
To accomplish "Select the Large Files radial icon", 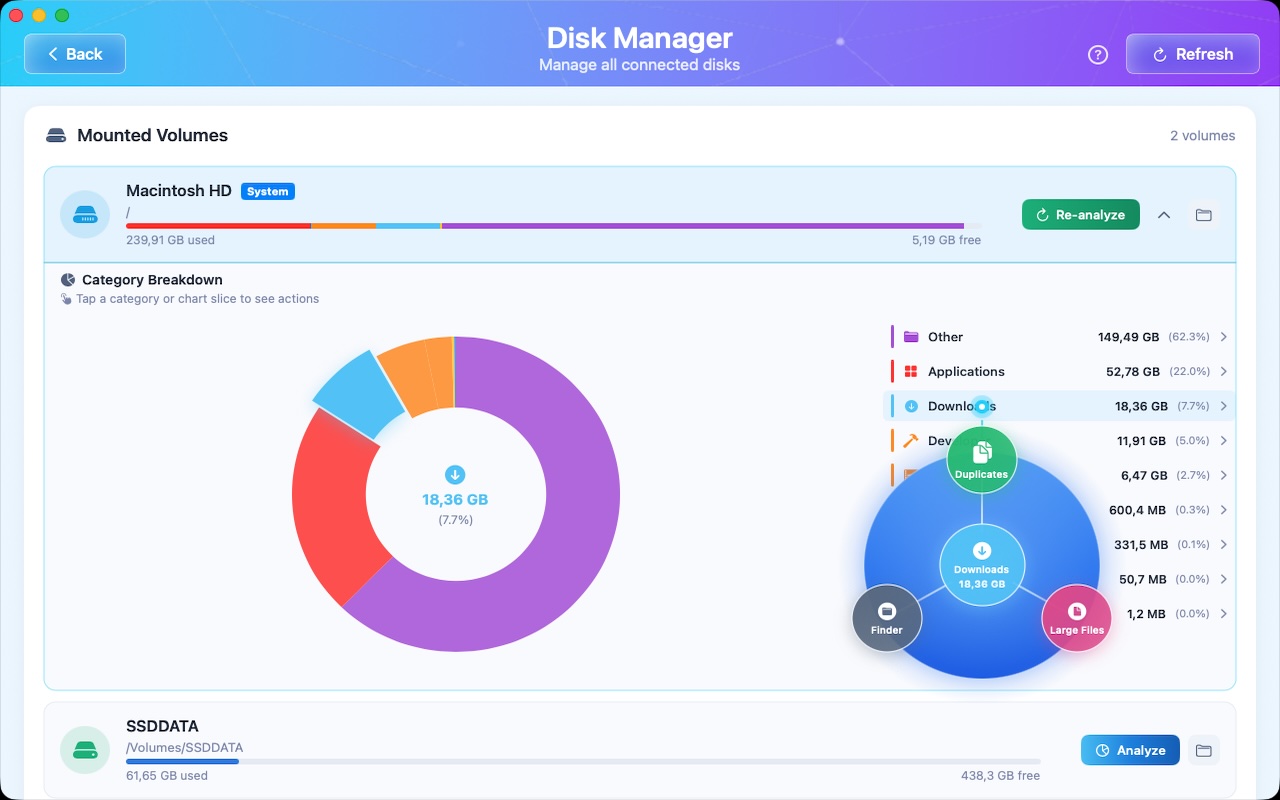I will point(1077,617).
